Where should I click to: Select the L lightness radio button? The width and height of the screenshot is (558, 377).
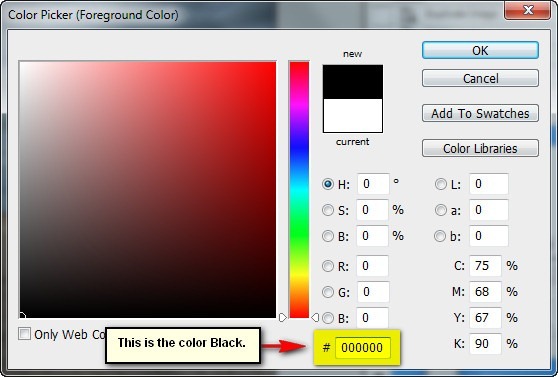point(441,184)
